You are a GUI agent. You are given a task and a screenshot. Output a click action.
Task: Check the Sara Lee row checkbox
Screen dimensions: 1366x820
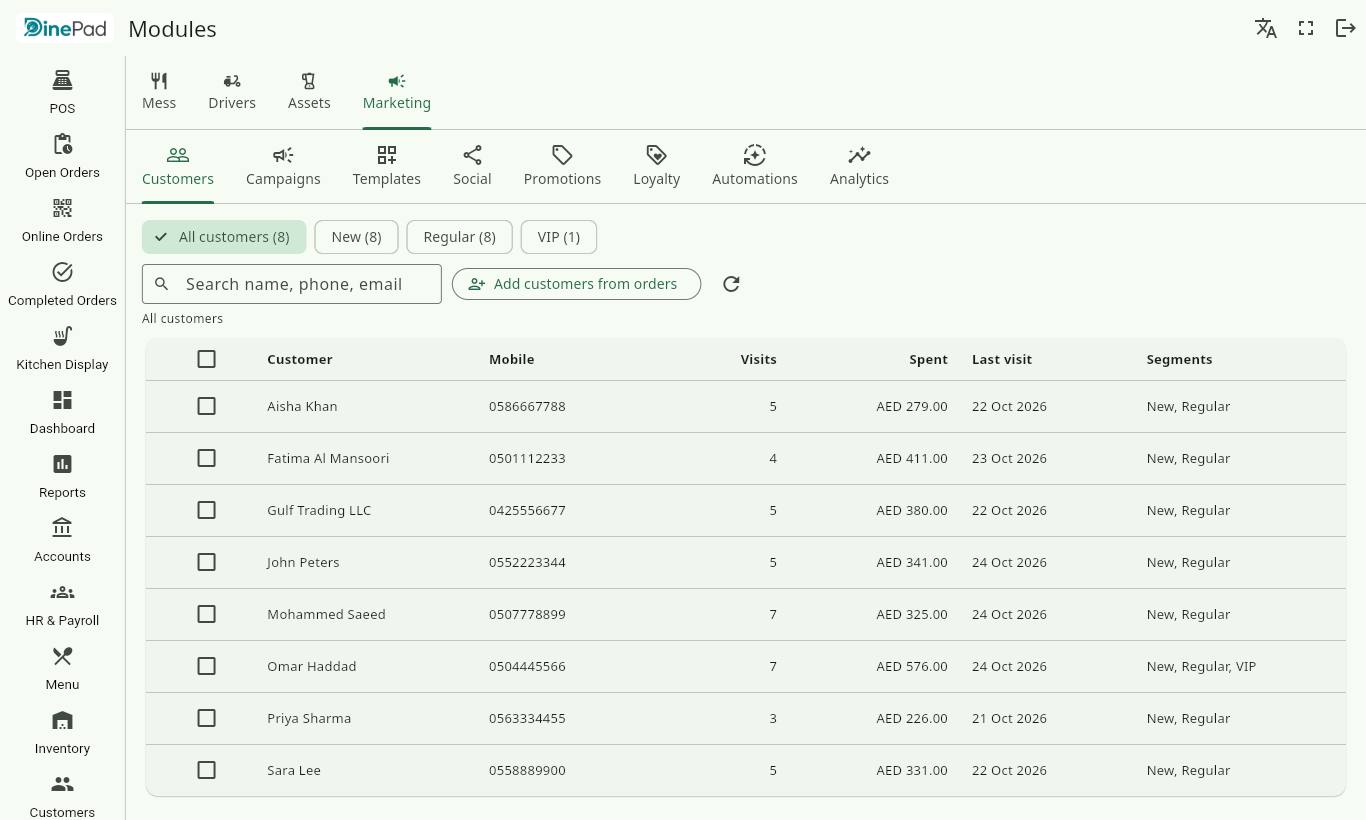[x=206, y=770]
